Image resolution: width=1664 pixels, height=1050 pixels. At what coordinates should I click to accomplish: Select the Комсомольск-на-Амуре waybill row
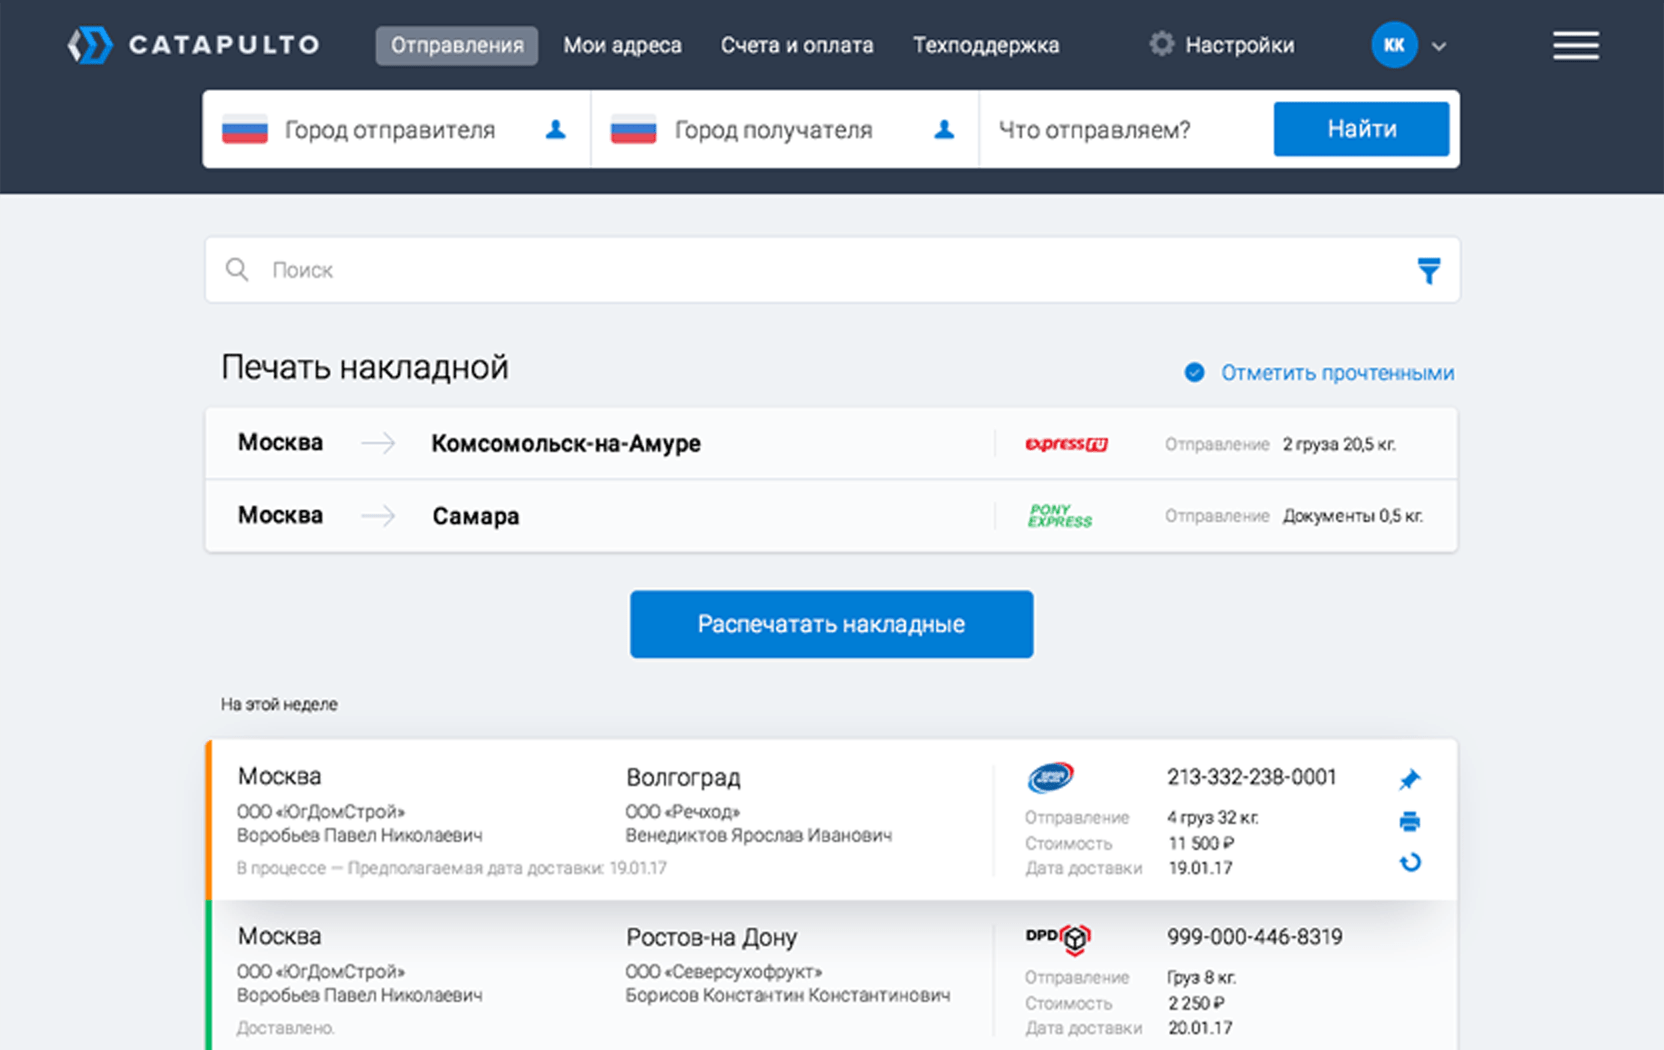tap(831, 443)
